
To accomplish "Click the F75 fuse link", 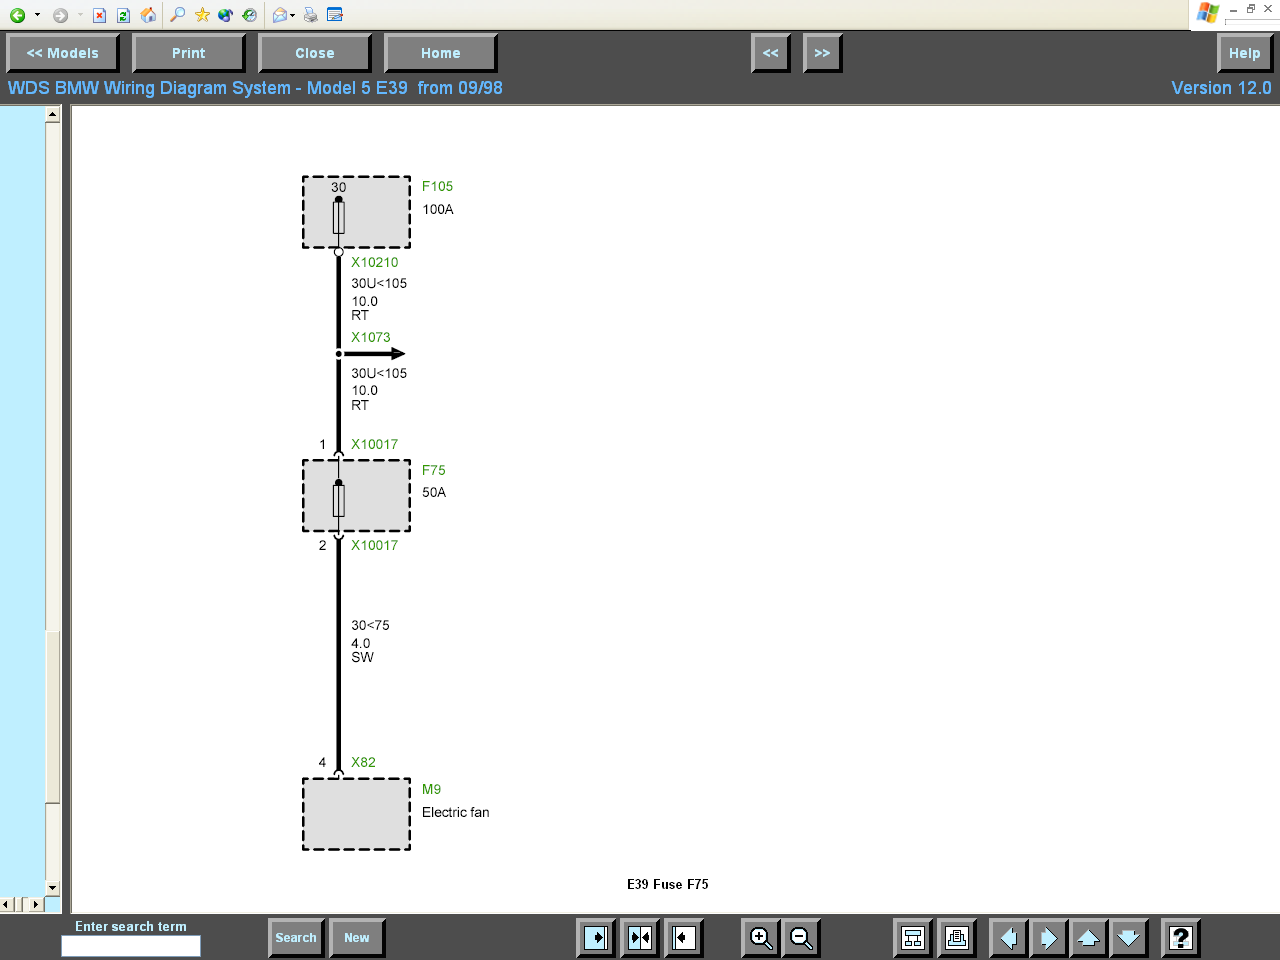I will point(433,470).
